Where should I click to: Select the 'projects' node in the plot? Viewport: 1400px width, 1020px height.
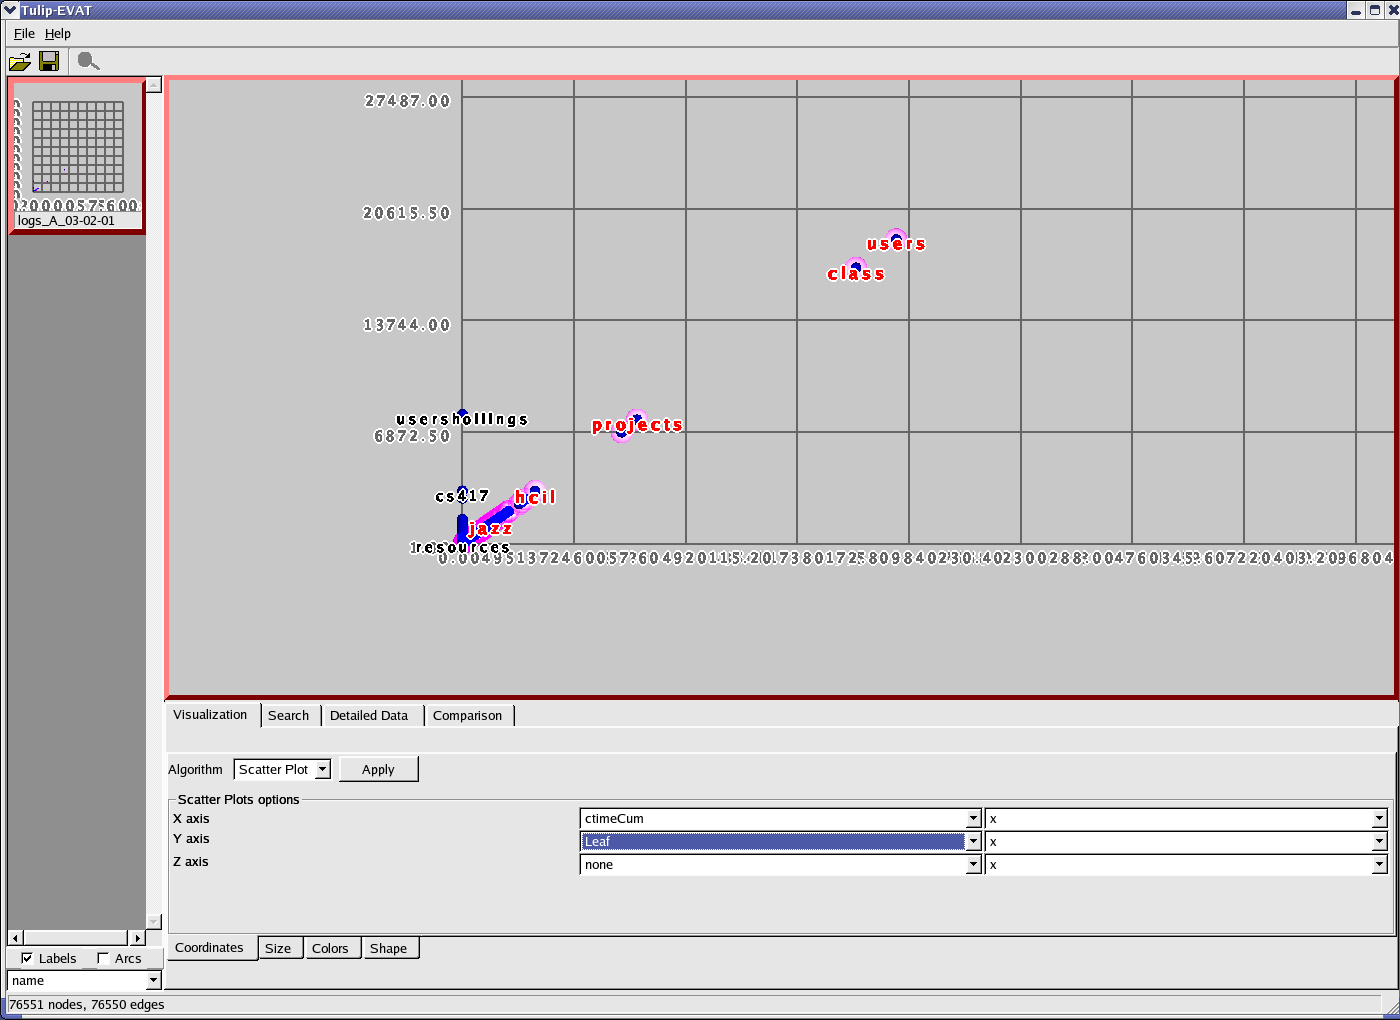tap(636, 420)
